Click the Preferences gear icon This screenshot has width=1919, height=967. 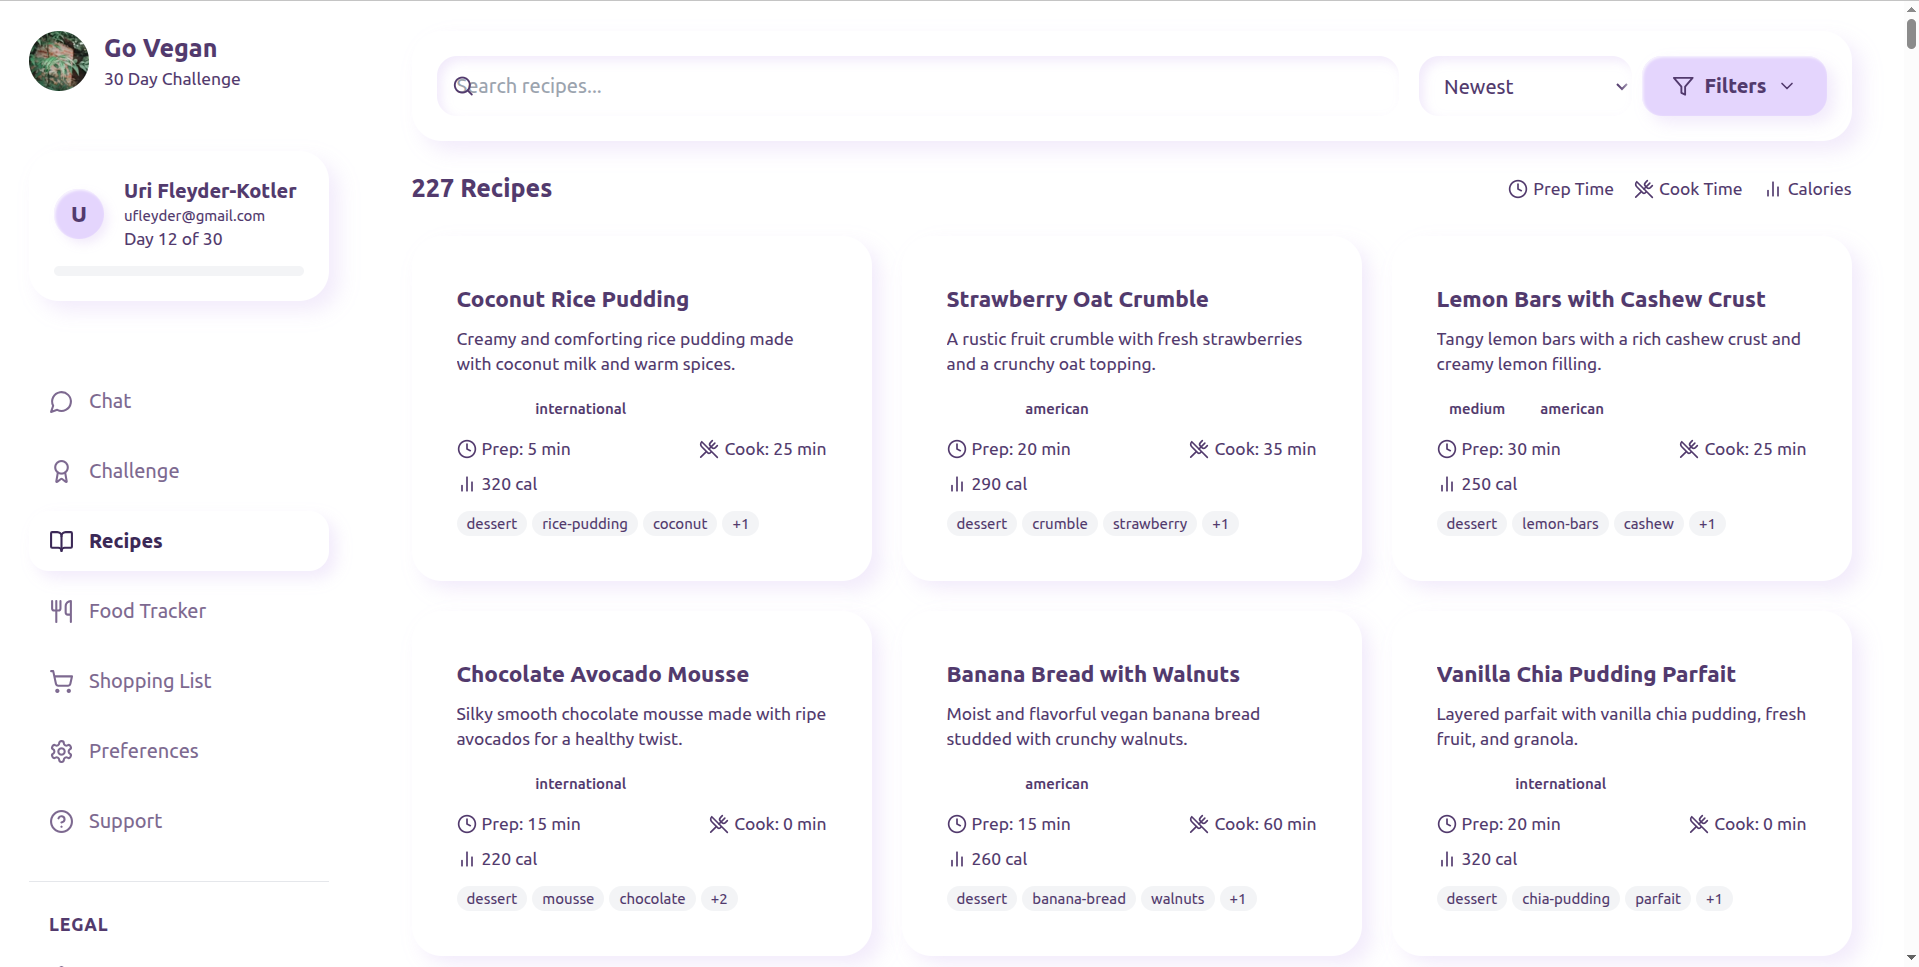[x=61, y=752]
